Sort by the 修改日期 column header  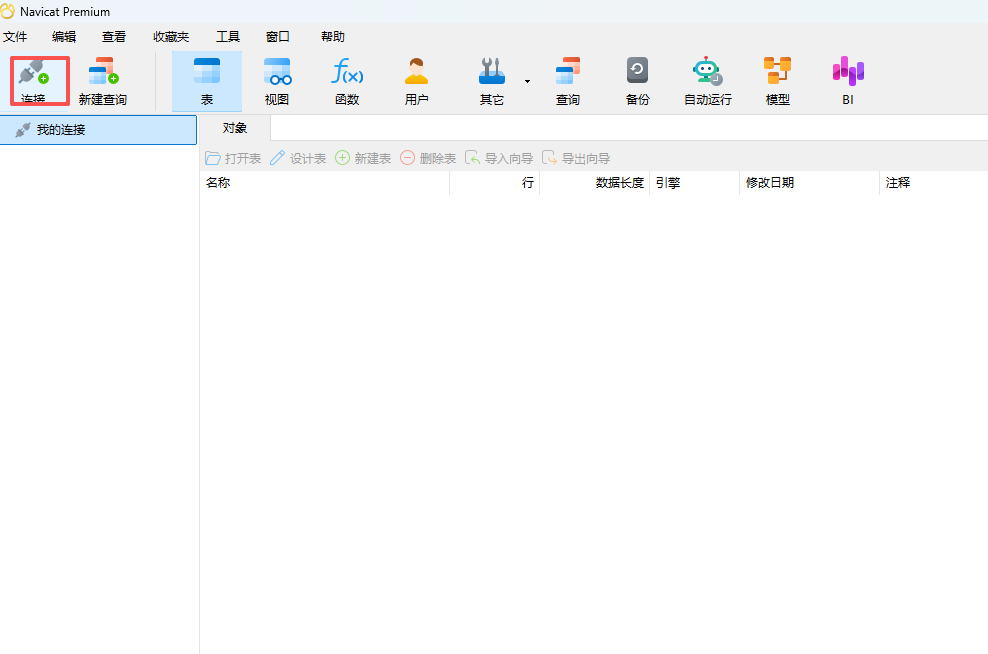click(x=810, y=183)
